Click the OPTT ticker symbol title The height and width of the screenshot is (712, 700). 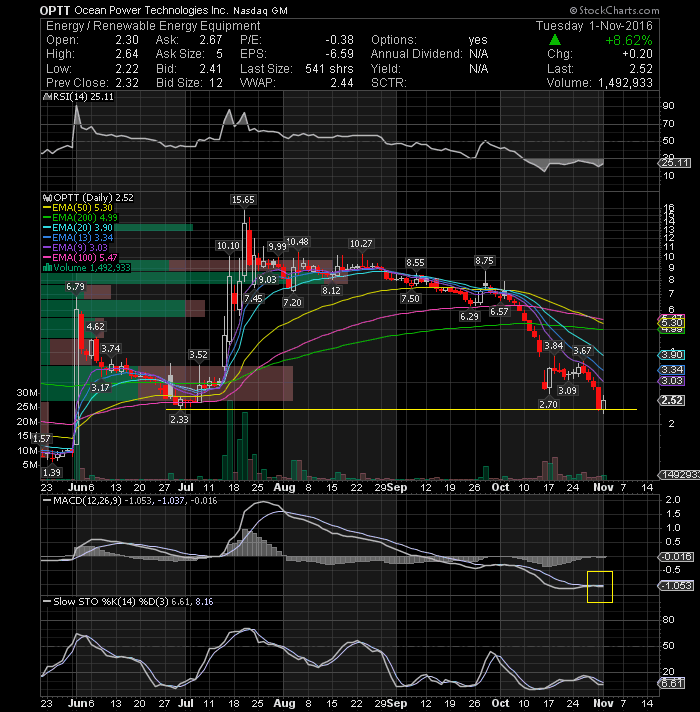point(55,10)
